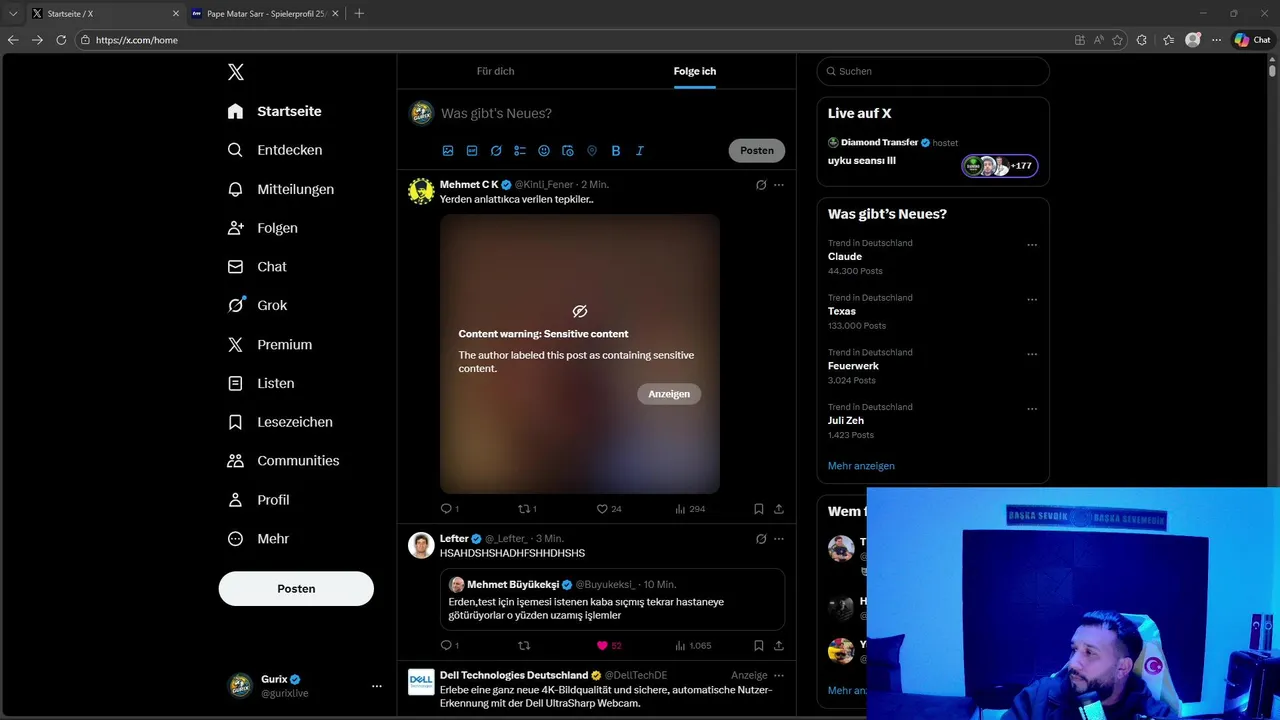
Task: Open more options on the Dell Technologies ad
Action: pos(779,675)
